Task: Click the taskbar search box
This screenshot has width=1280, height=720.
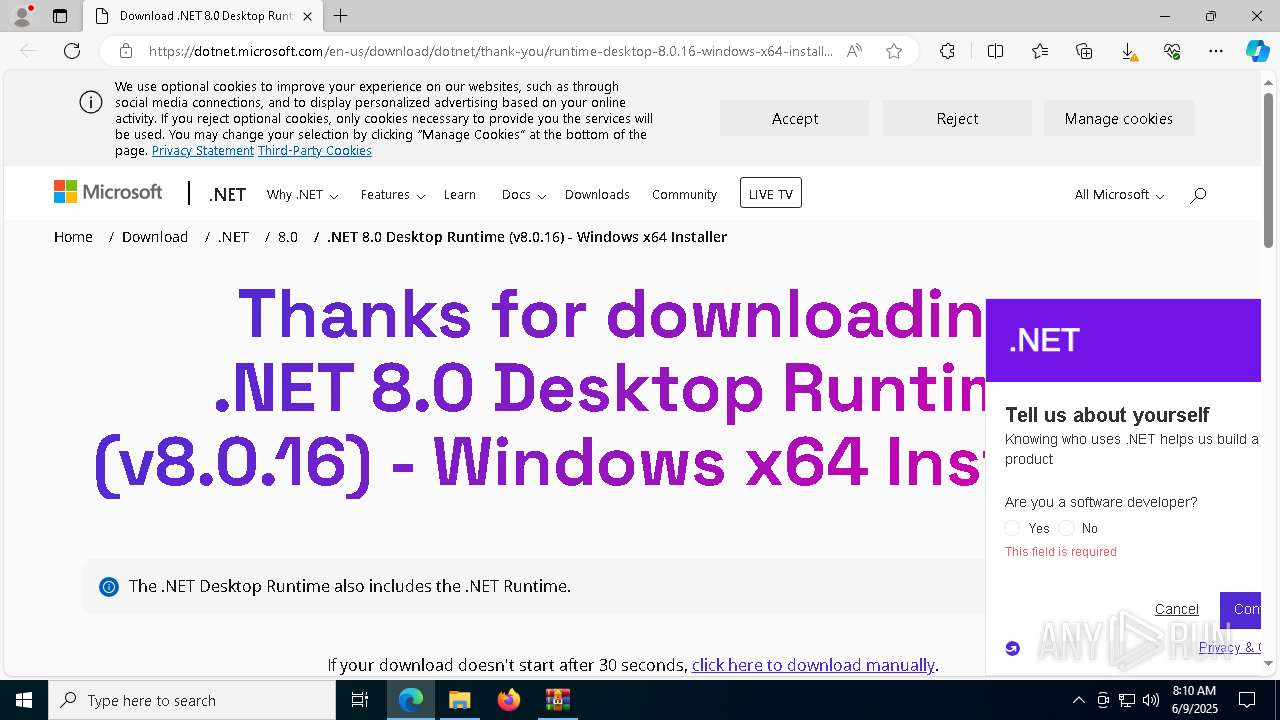Action: click(192, 700)
